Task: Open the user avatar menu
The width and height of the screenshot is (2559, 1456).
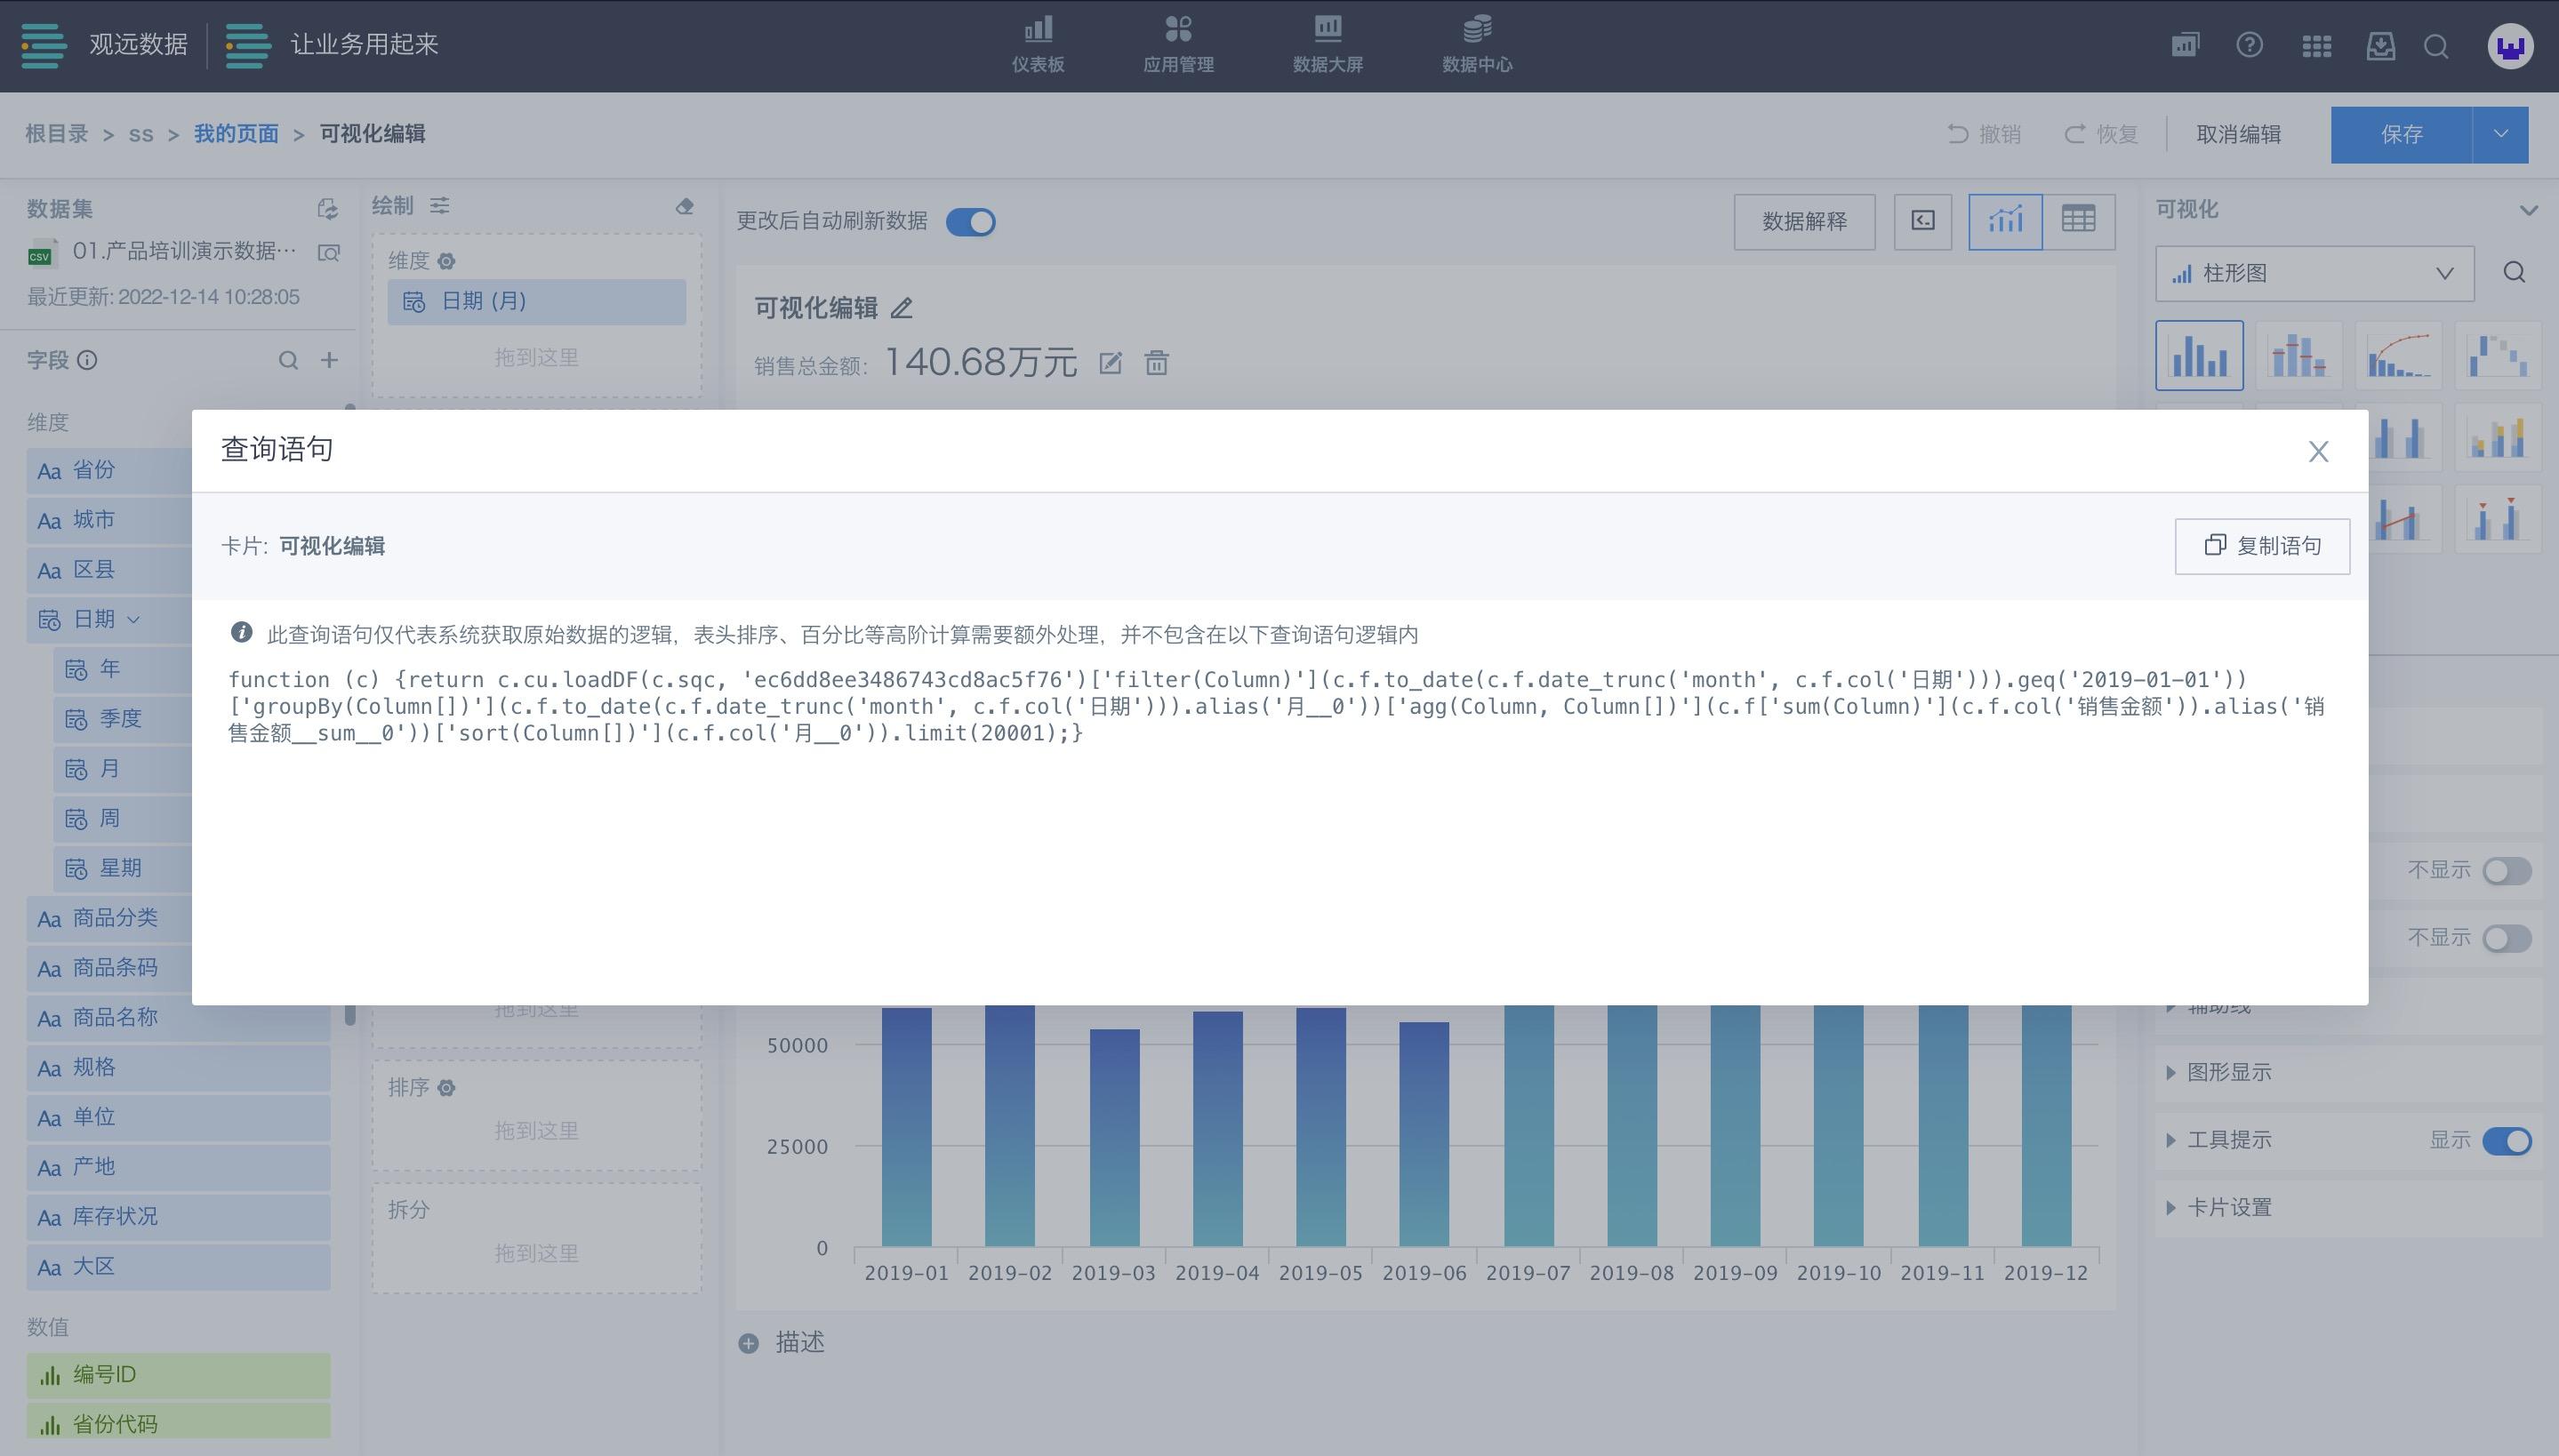Action: [x=2510, y=46]
